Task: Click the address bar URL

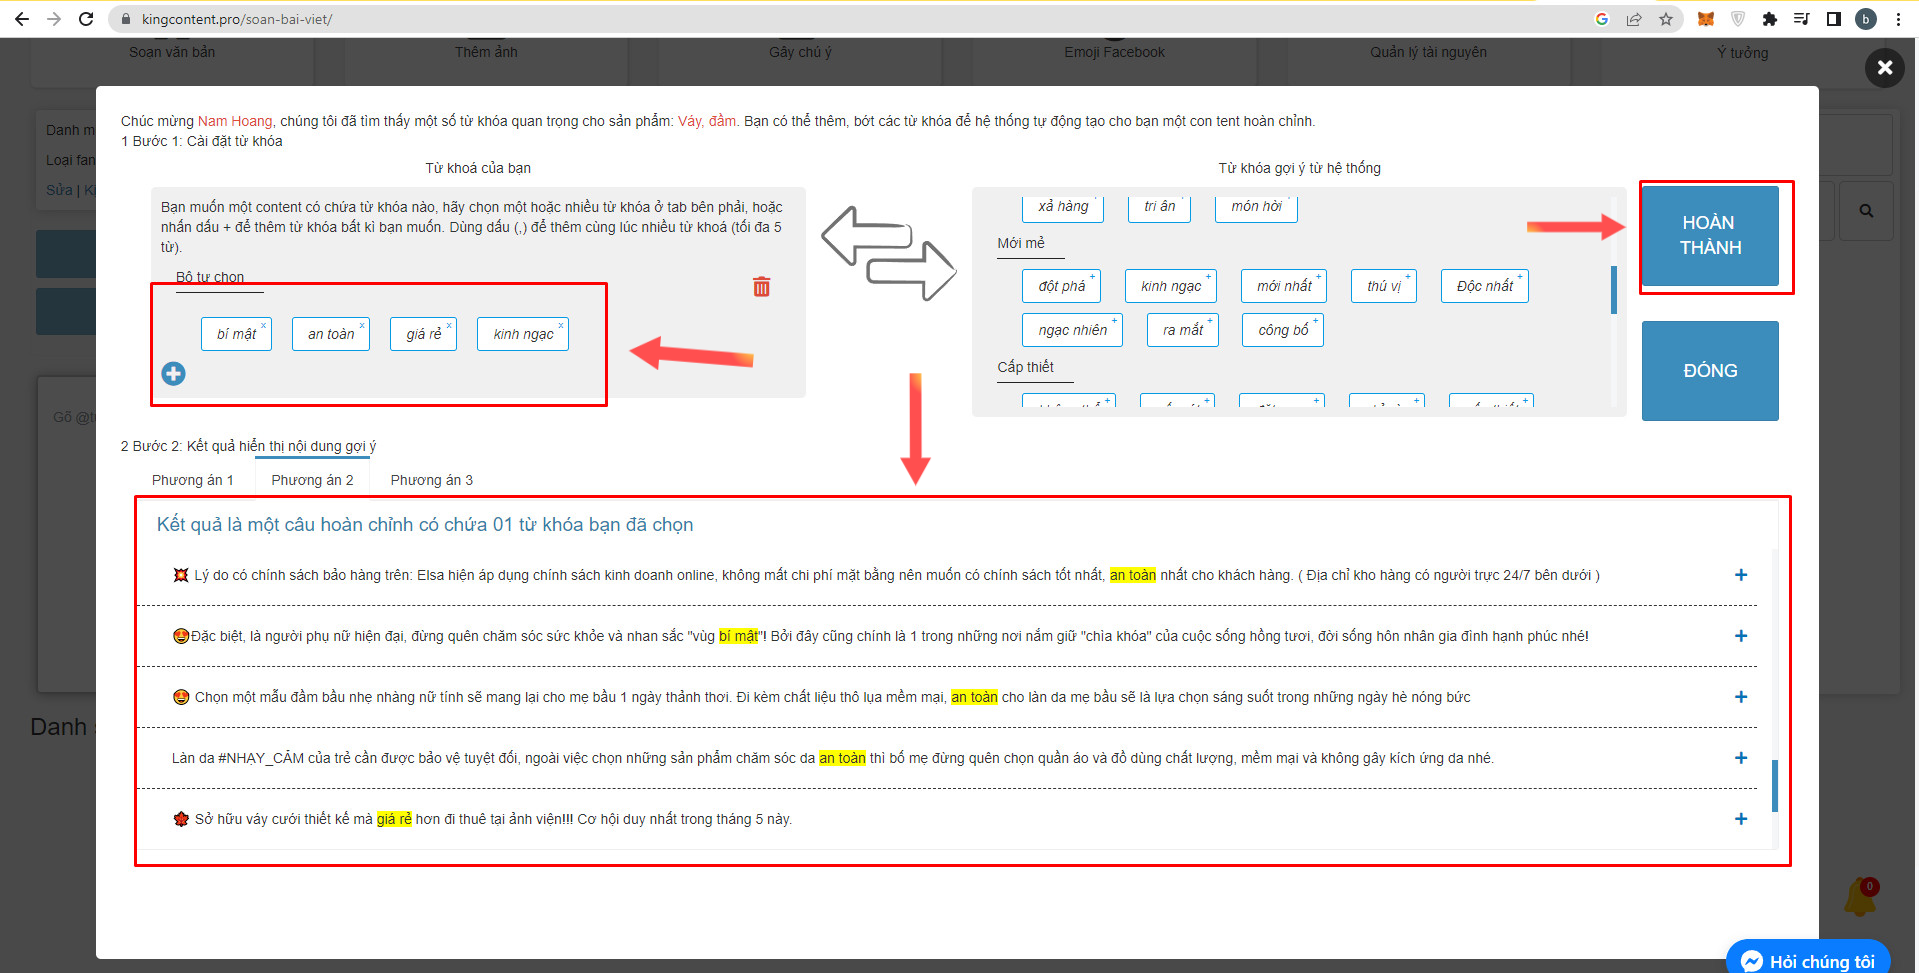Action: tap(237, 19)
